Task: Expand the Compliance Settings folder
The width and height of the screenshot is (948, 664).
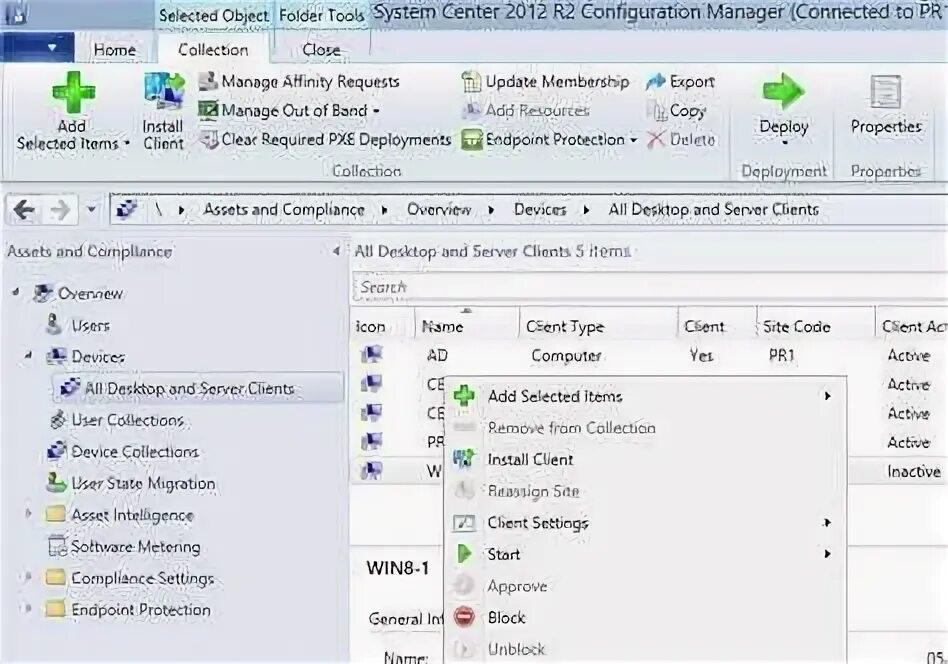Action: point(28,577)
